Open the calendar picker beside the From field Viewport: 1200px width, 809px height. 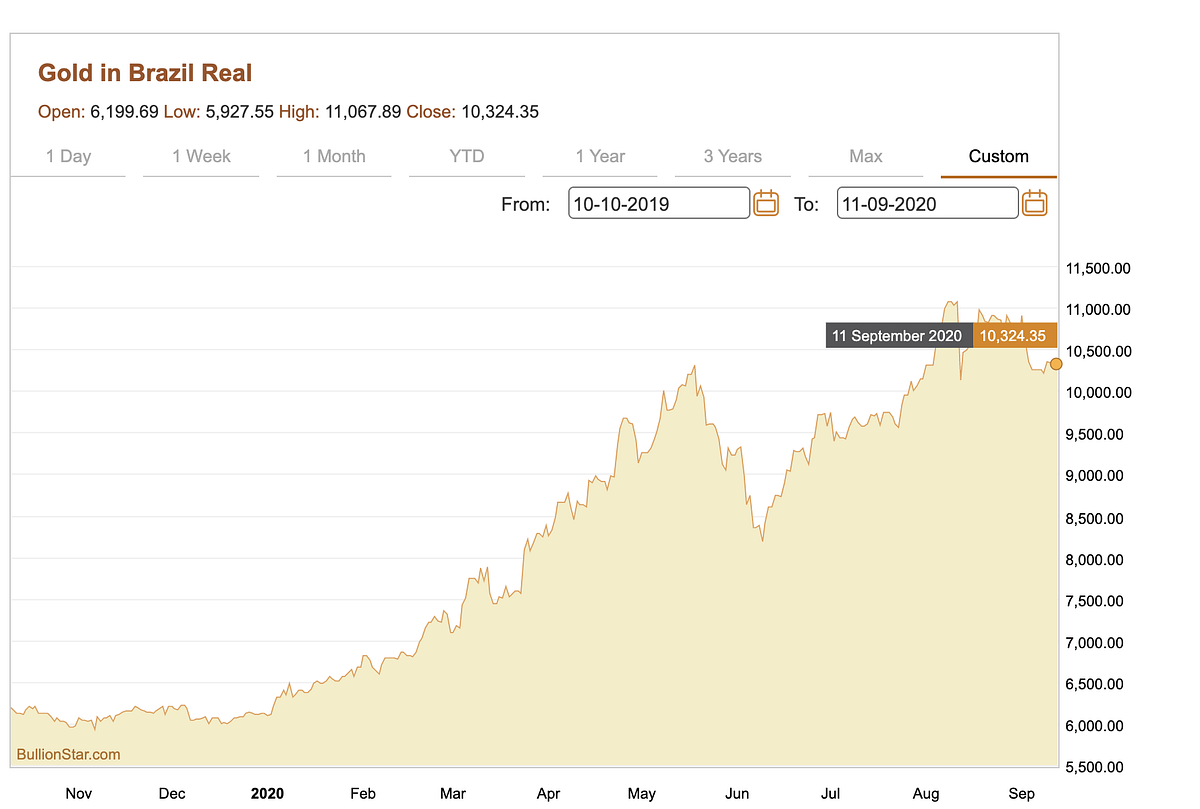point(766,203)
